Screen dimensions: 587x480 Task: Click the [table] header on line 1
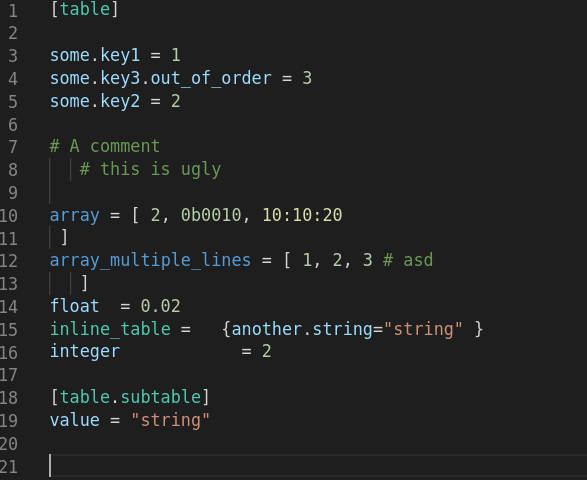point(84,9)
